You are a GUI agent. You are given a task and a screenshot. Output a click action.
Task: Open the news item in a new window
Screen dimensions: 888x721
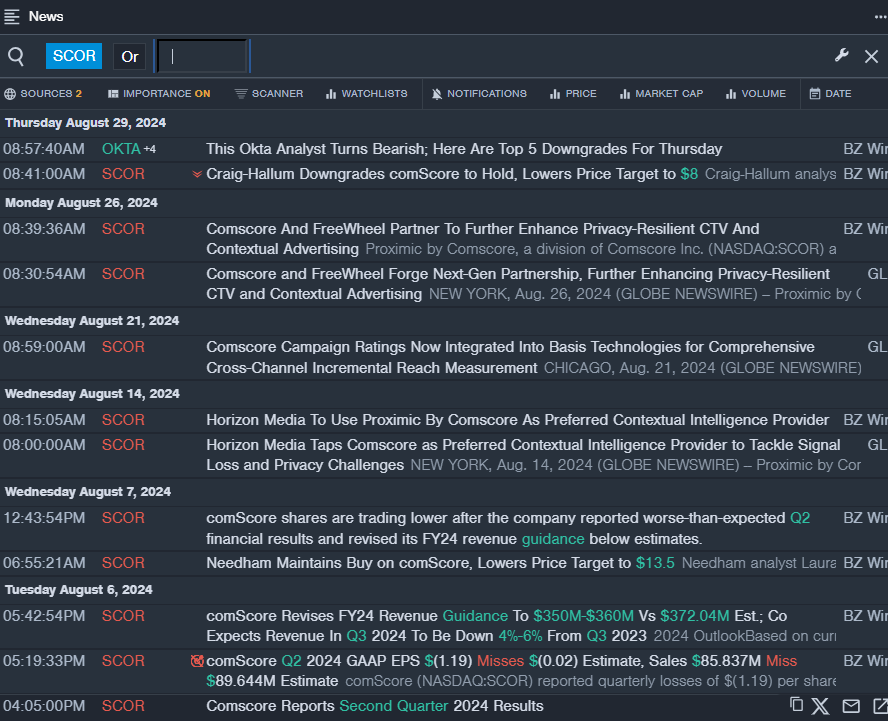click(x=879, y=706)
